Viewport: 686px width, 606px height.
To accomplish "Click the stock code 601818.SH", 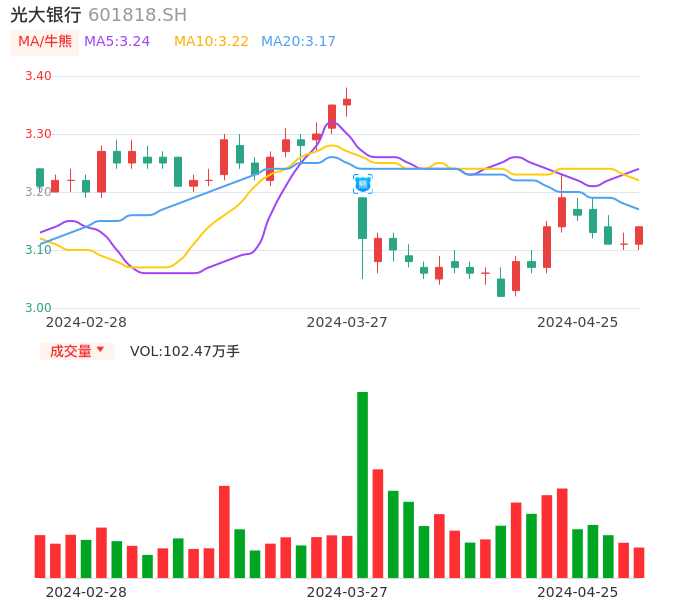I will tap(137, 15).
